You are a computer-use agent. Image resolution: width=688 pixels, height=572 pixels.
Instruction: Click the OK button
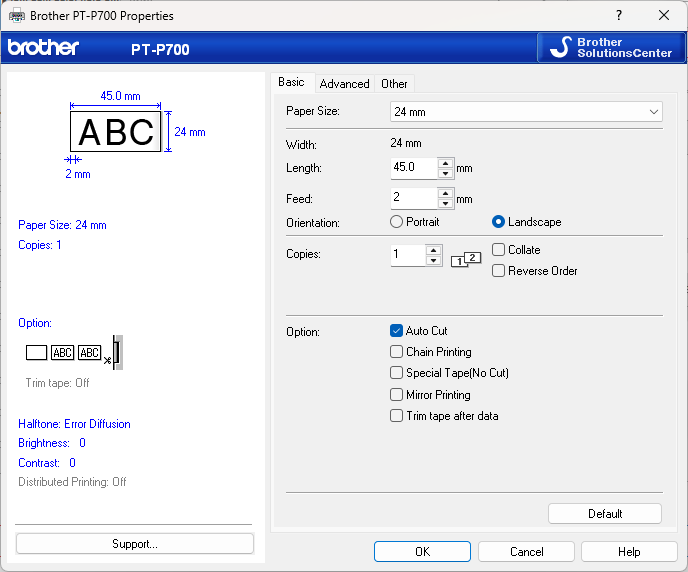pyautogui.click(x=422, y=551)
